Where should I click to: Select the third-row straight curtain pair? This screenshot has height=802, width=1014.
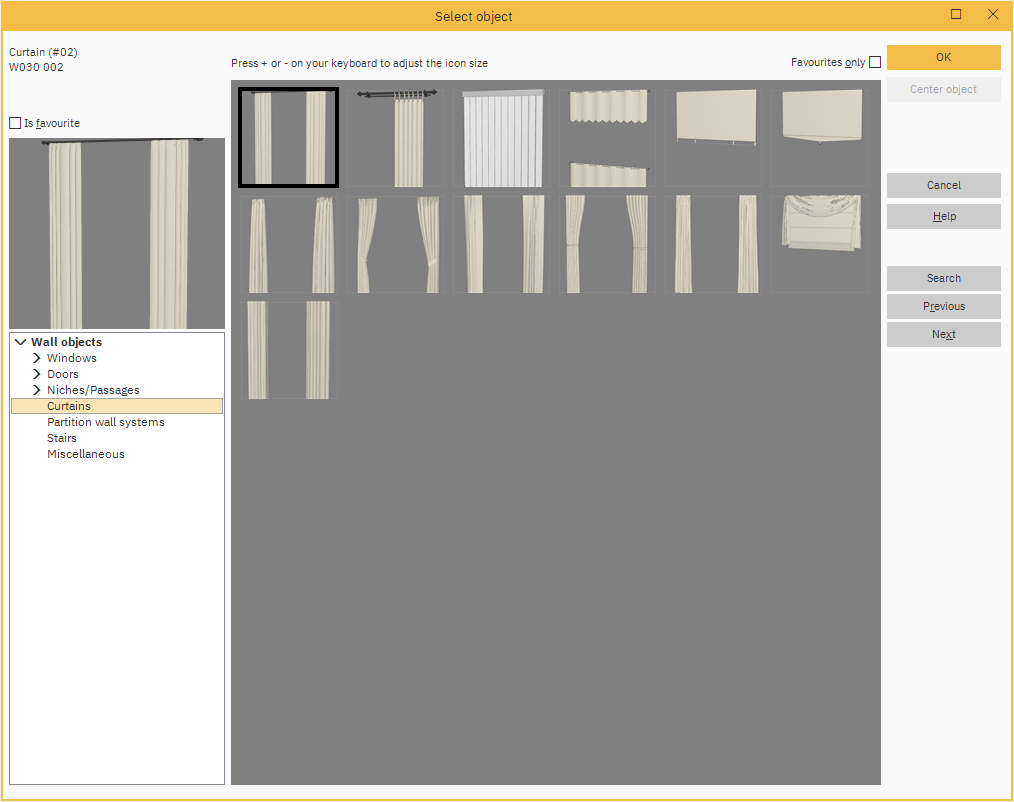(290, 350)
